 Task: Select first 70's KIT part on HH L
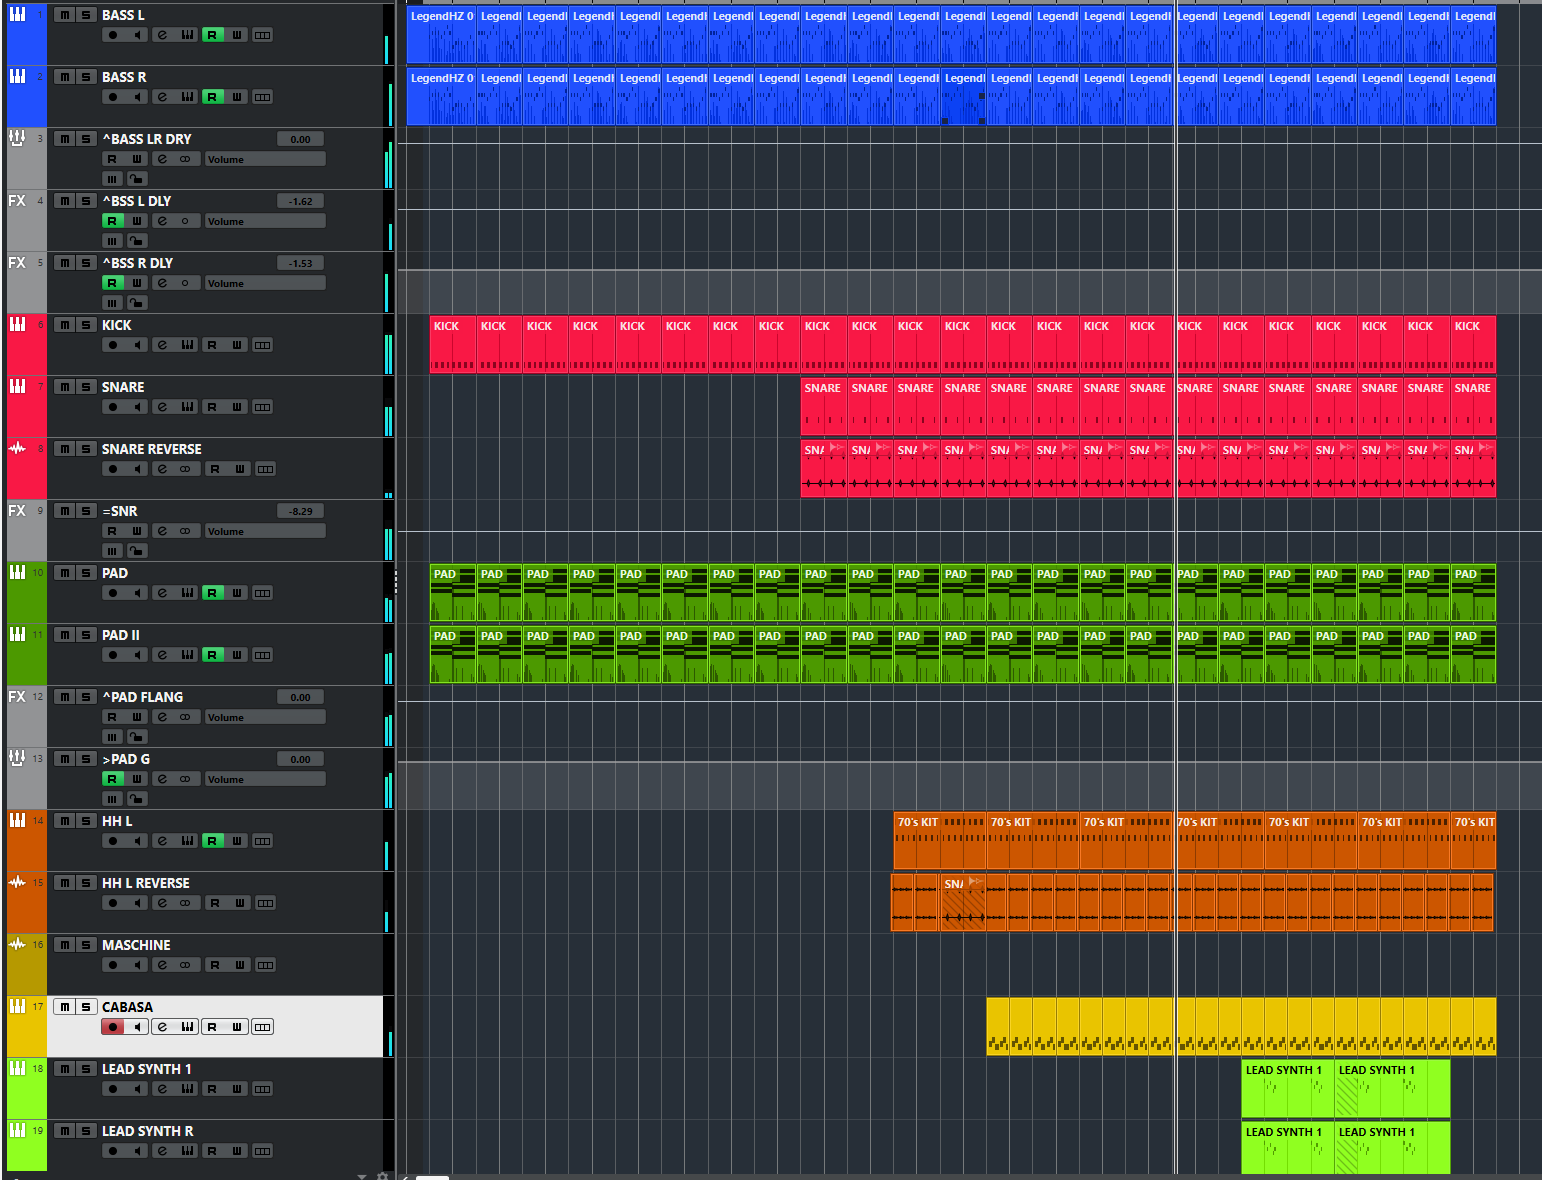point(940,840)
